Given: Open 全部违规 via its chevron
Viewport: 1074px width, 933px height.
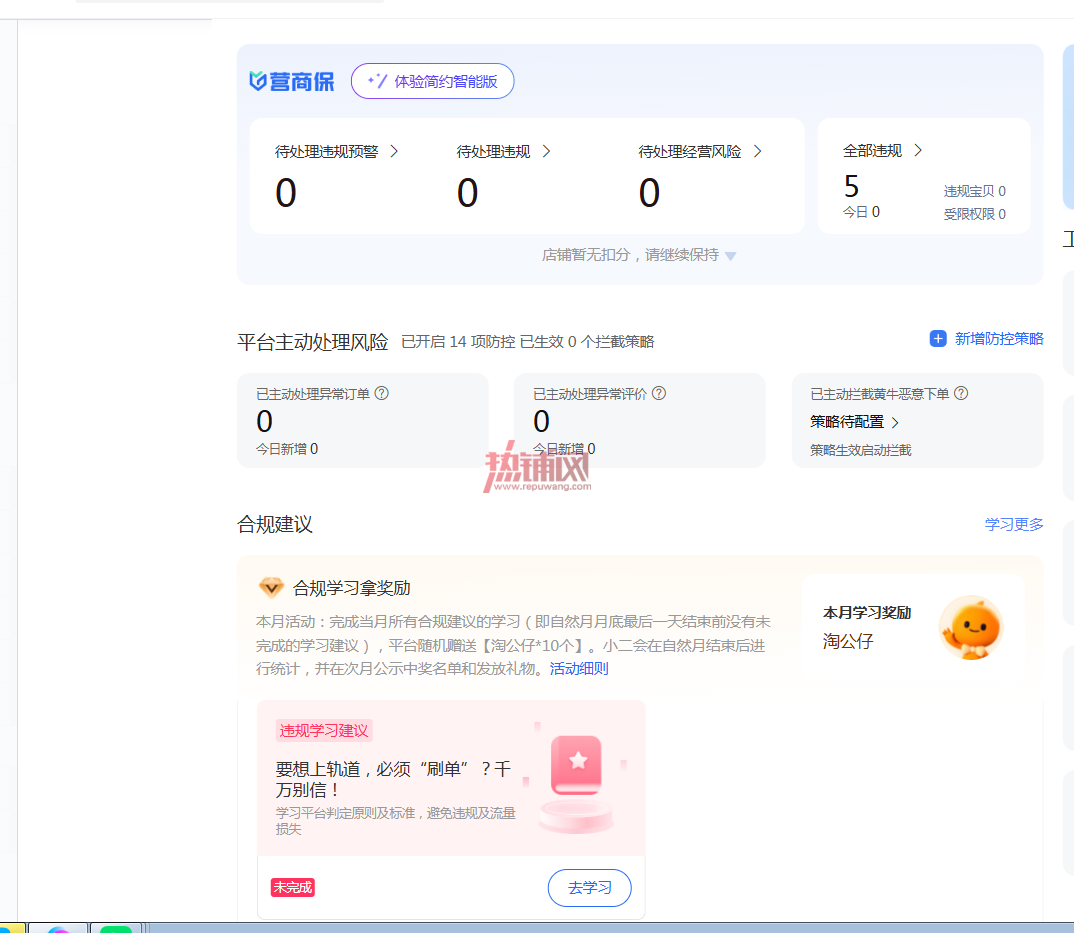Looking at the screenshot, I should tap(919, 150).
